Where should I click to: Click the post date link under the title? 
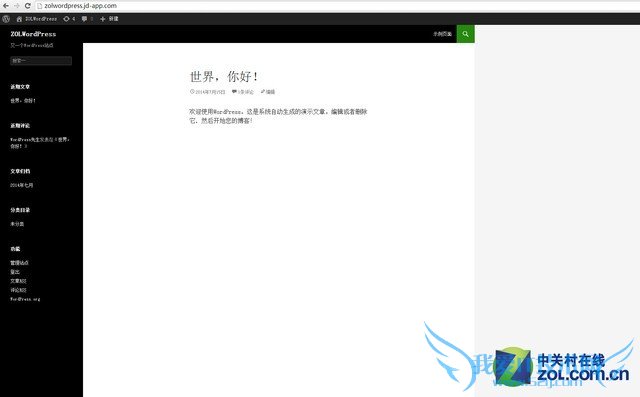coord(208,92)
